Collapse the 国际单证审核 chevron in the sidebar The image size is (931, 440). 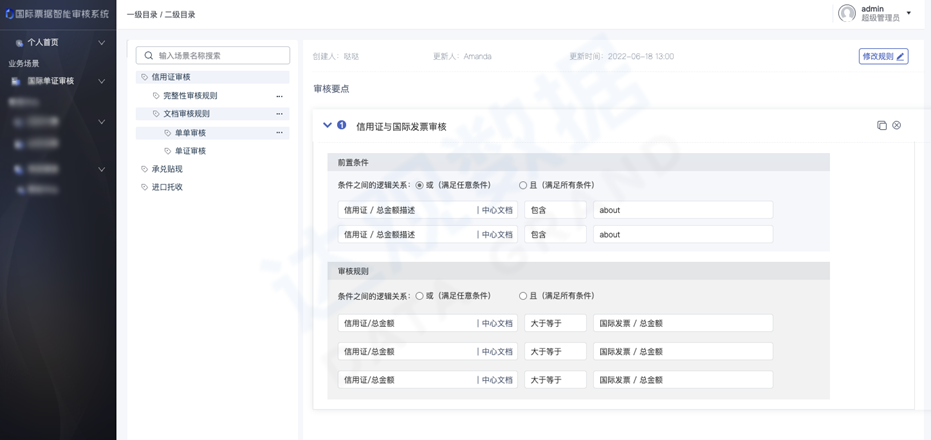[102, 81]
